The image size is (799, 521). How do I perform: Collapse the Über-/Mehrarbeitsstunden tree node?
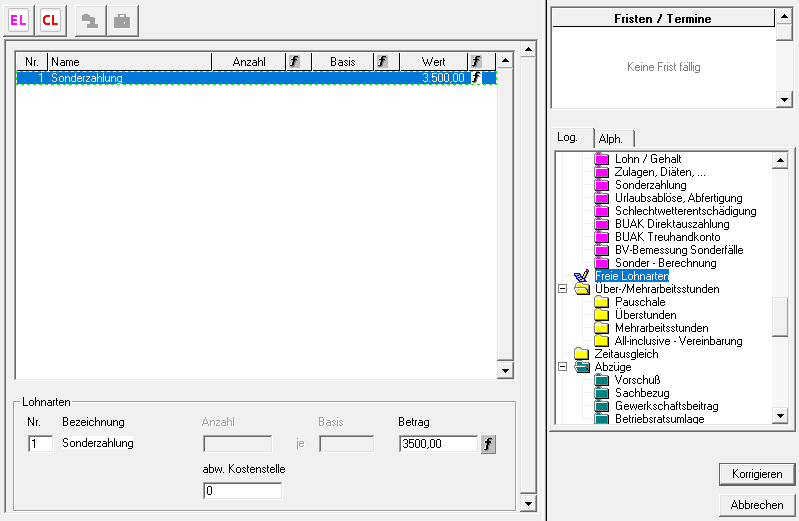point(563,289)
